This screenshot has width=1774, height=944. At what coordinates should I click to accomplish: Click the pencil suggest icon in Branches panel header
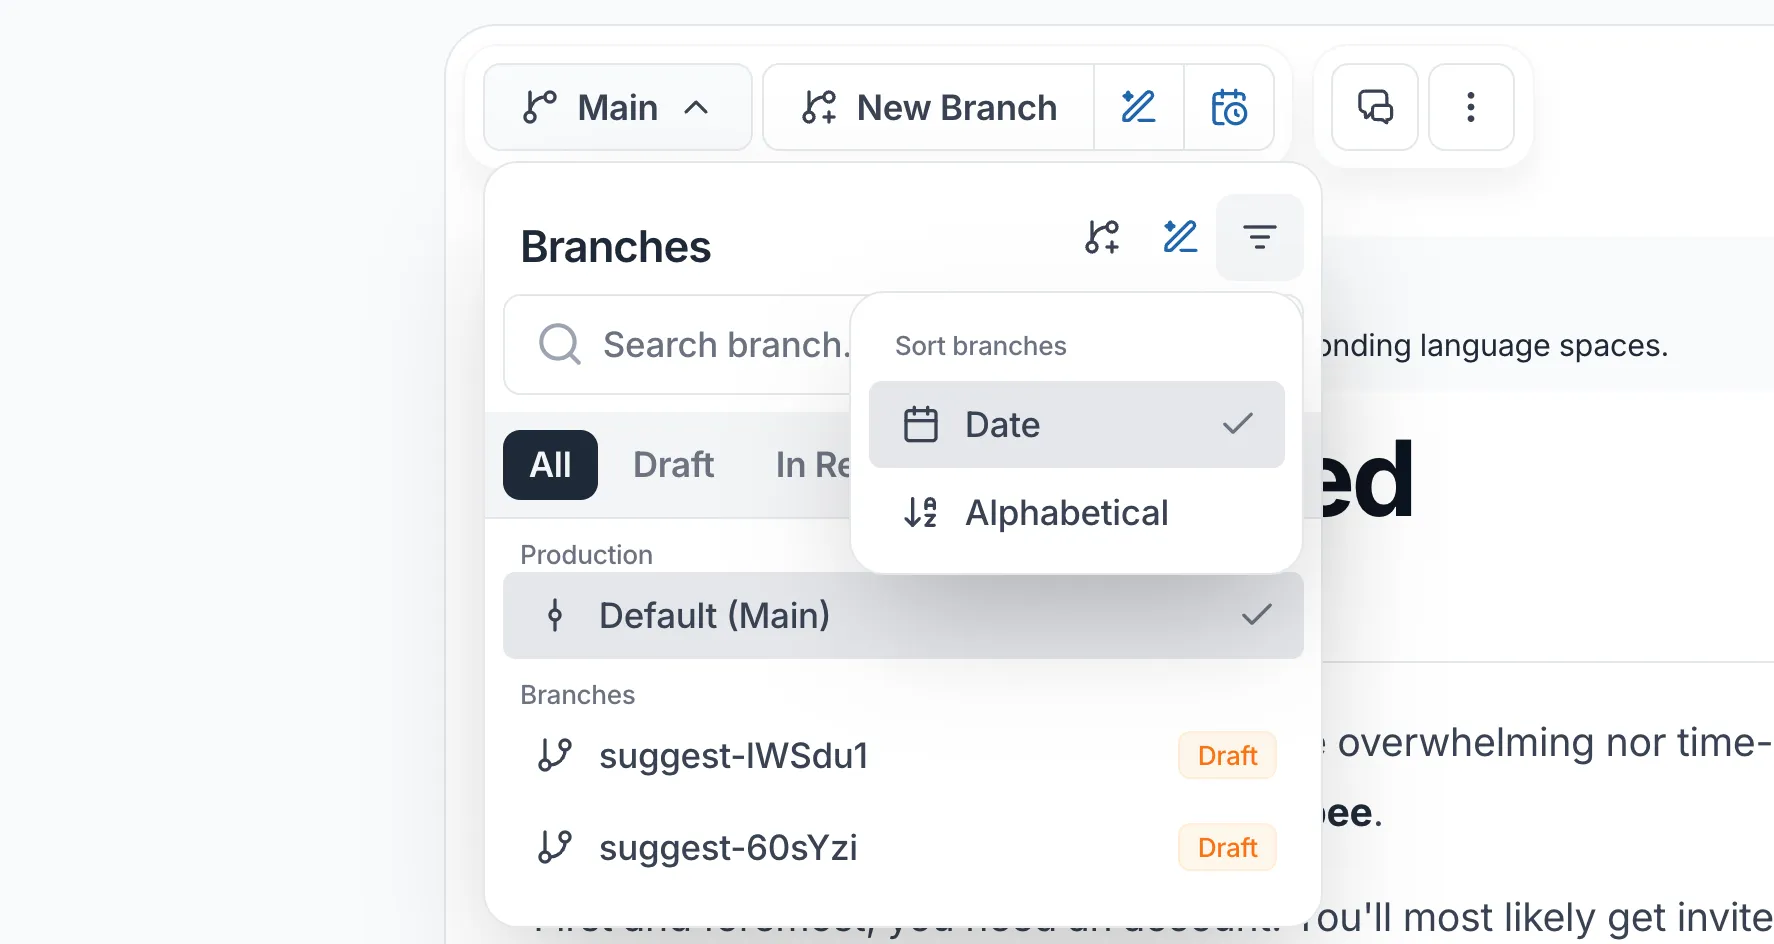tap(1181, 237)
